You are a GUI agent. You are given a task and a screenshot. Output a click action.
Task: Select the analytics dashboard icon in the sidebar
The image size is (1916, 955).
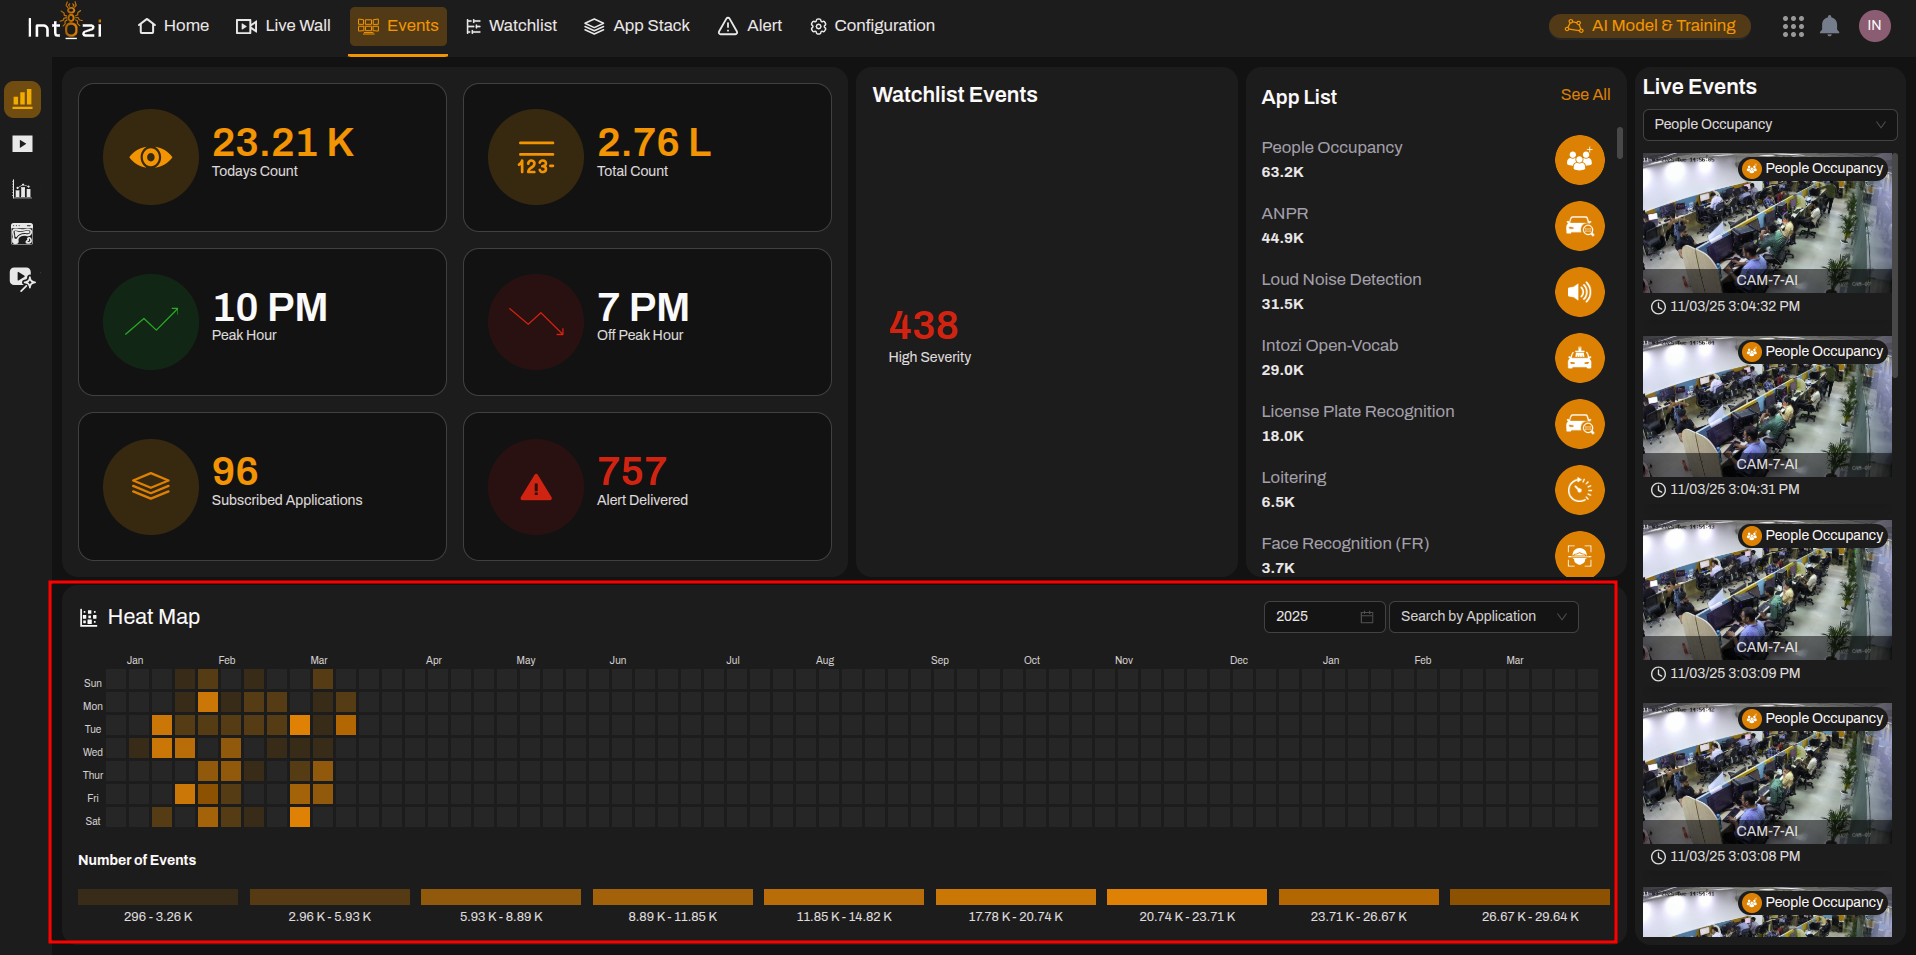(22, 99)
